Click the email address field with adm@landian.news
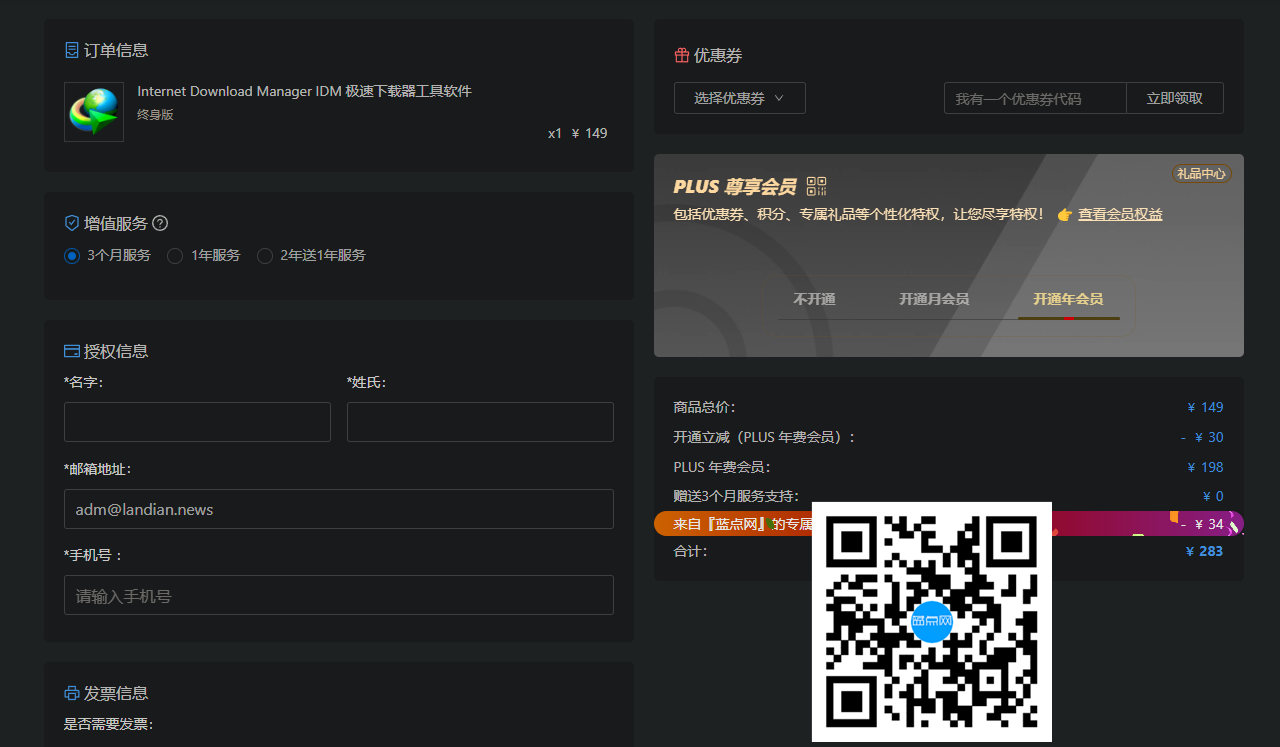 click(339, 509)
